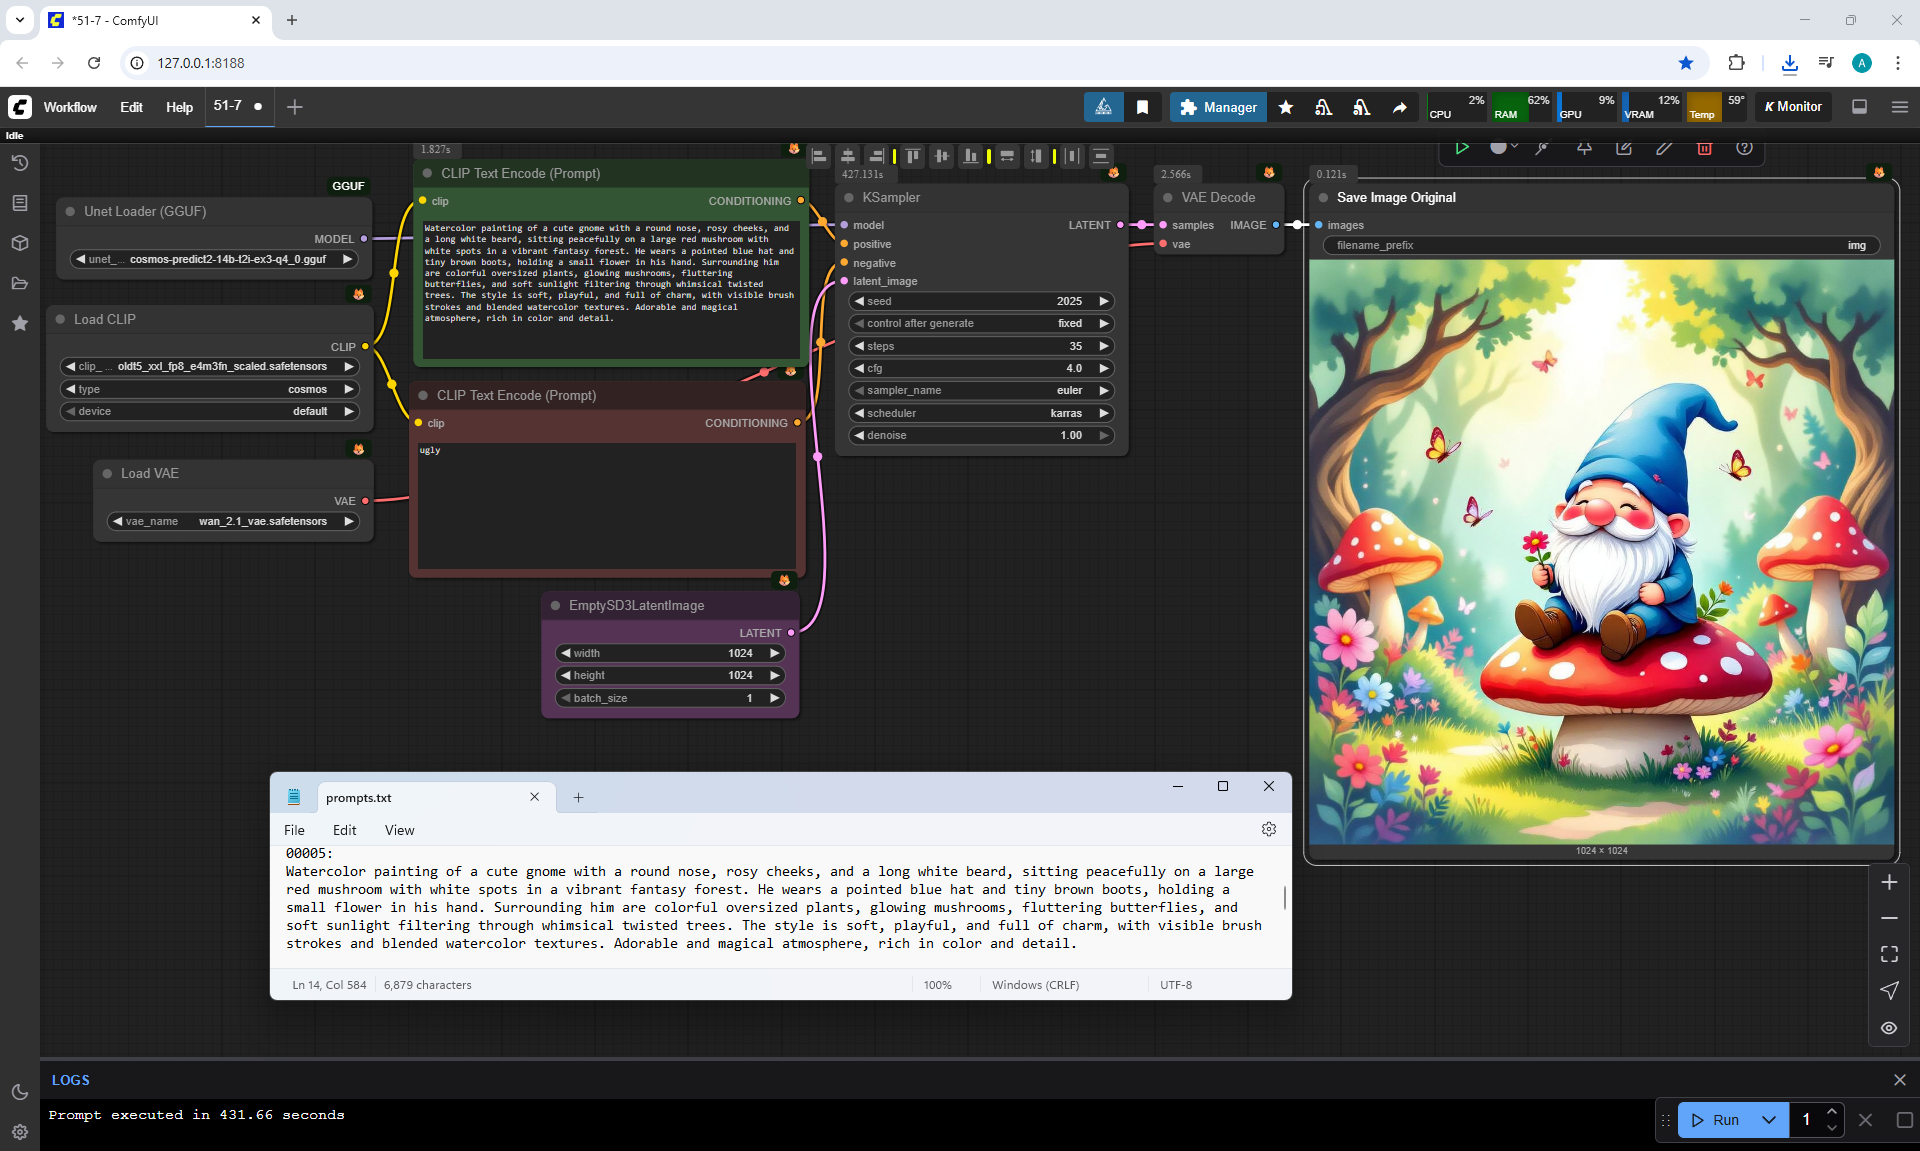Open Notepad settings gear

(x=1268, y=829)
